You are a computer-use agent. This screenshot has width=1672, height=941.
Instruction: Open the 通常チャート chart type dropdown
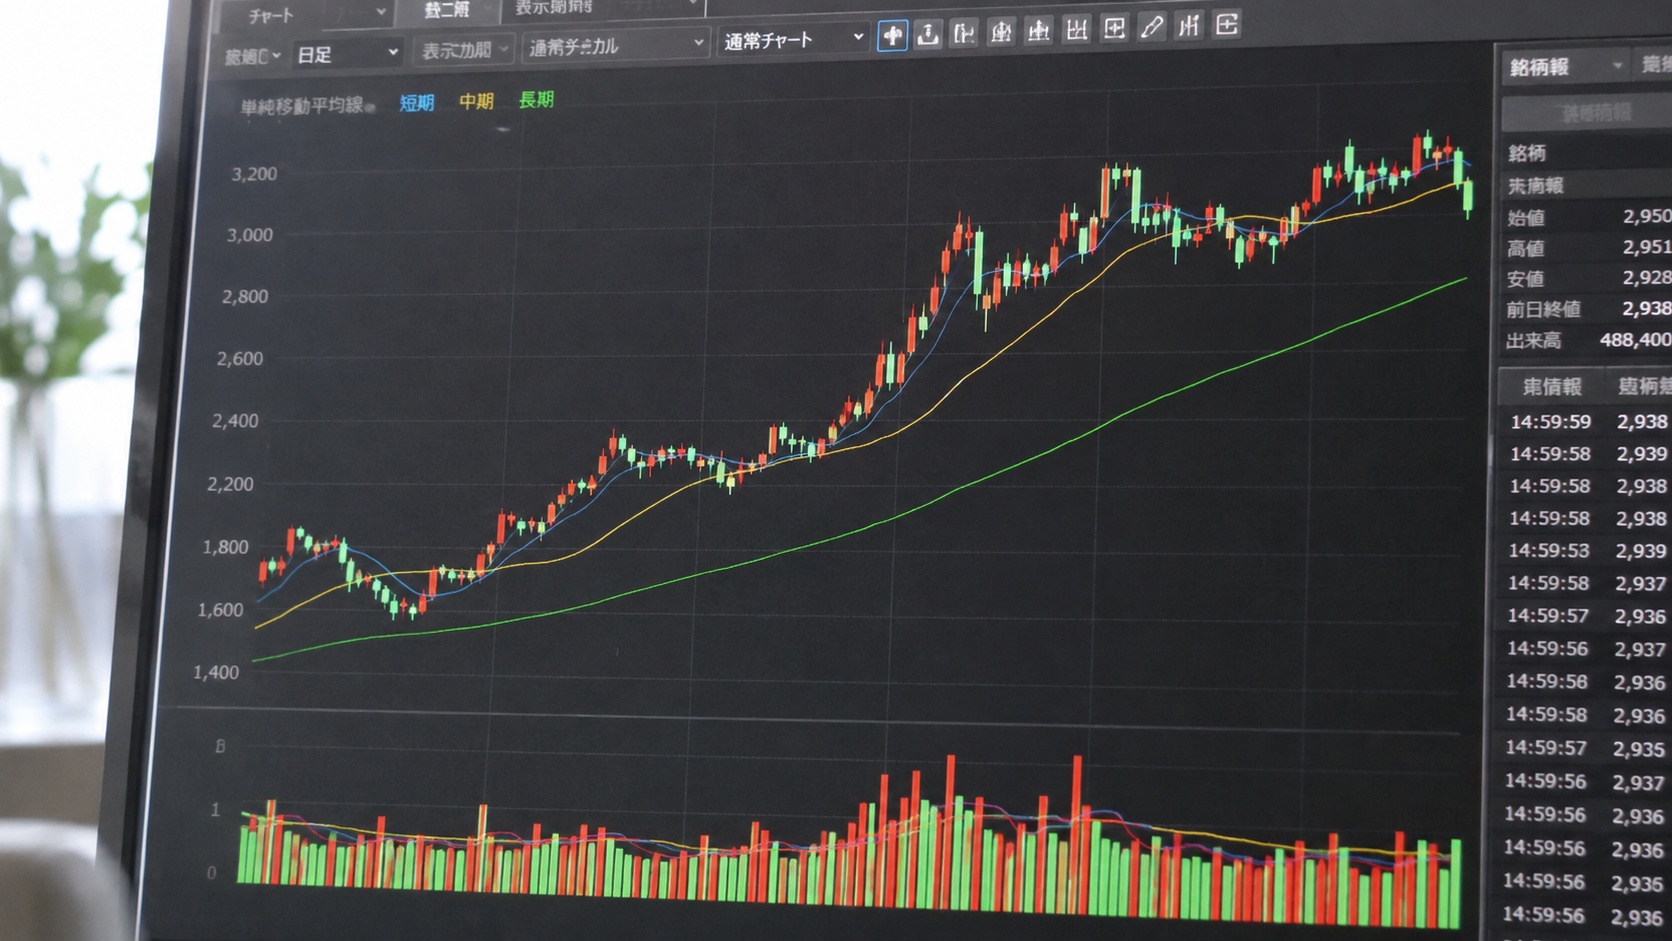tap(793, 40)
